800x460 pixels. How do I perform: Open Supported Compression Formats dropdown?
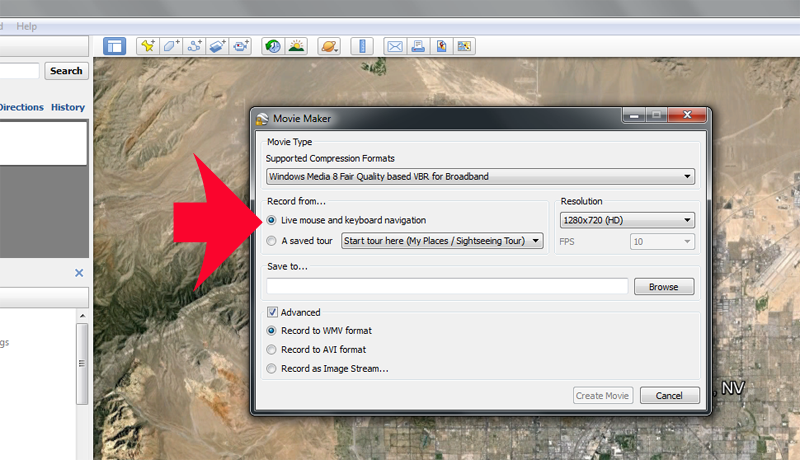480,176
